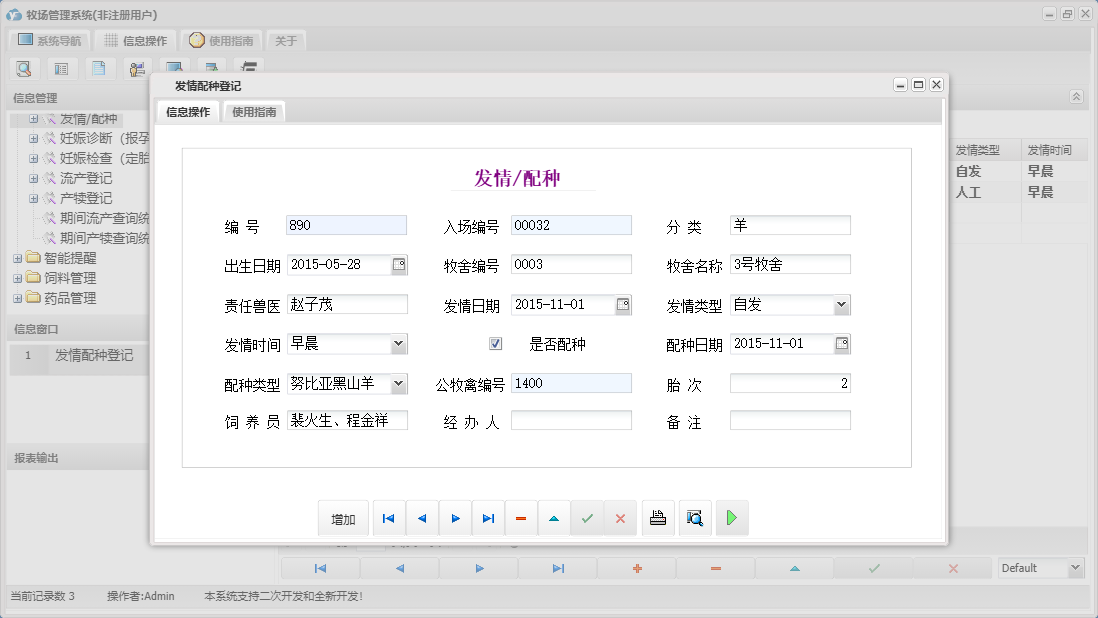Cancel editing with the red X icon
This screenshot has height=618, width=1098.
click(620, 518)
